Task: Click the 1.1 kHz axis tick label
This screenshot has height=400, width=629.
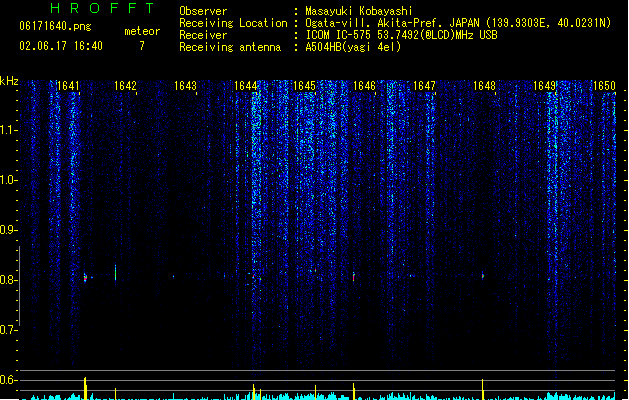Action: click(x=8, y=130)
